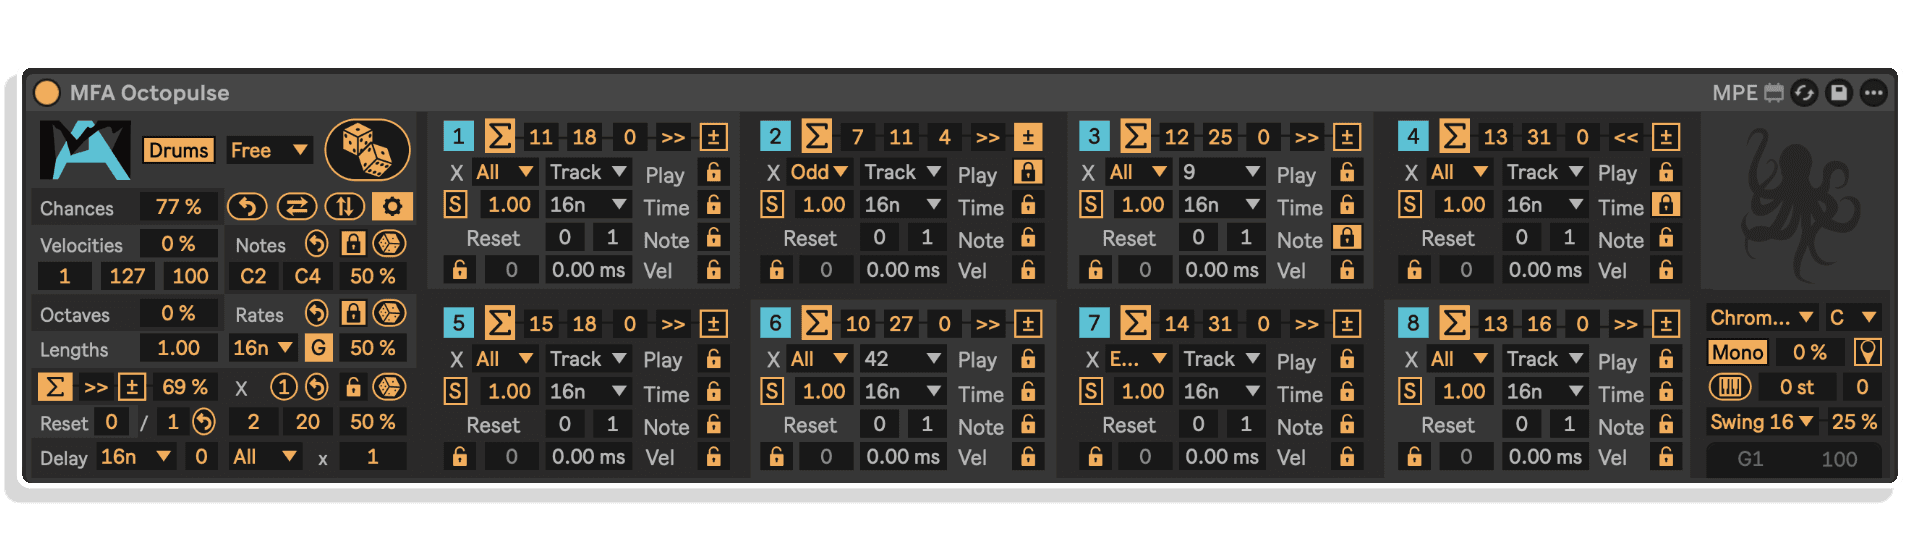Click the global undo arrow next to Chances
1920x551 pixels.
(x=246, y=207)
